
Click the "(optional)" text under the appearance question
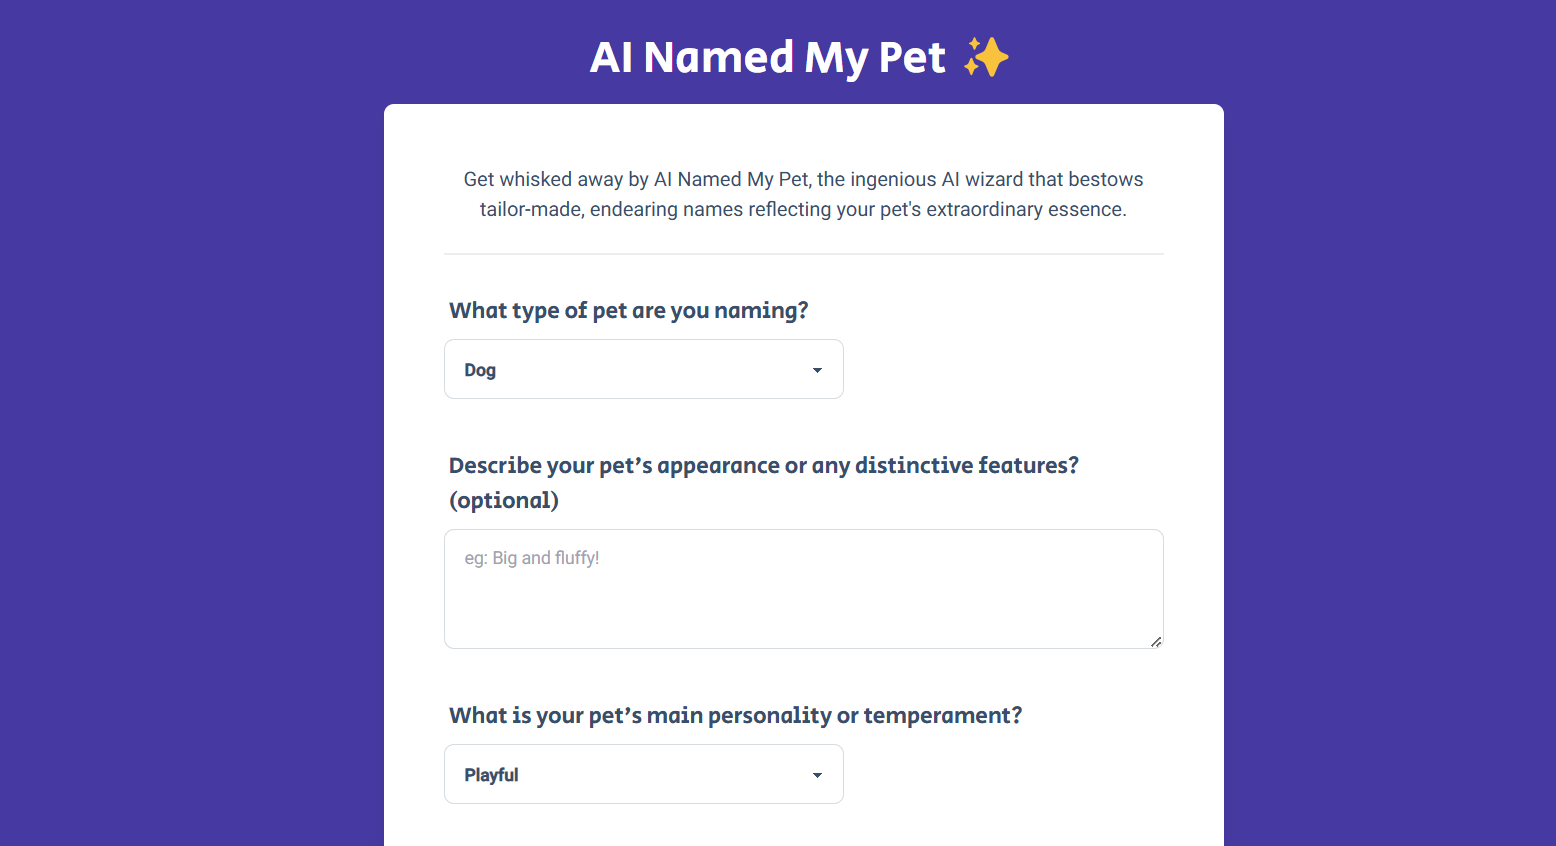(x=504, y=501)
